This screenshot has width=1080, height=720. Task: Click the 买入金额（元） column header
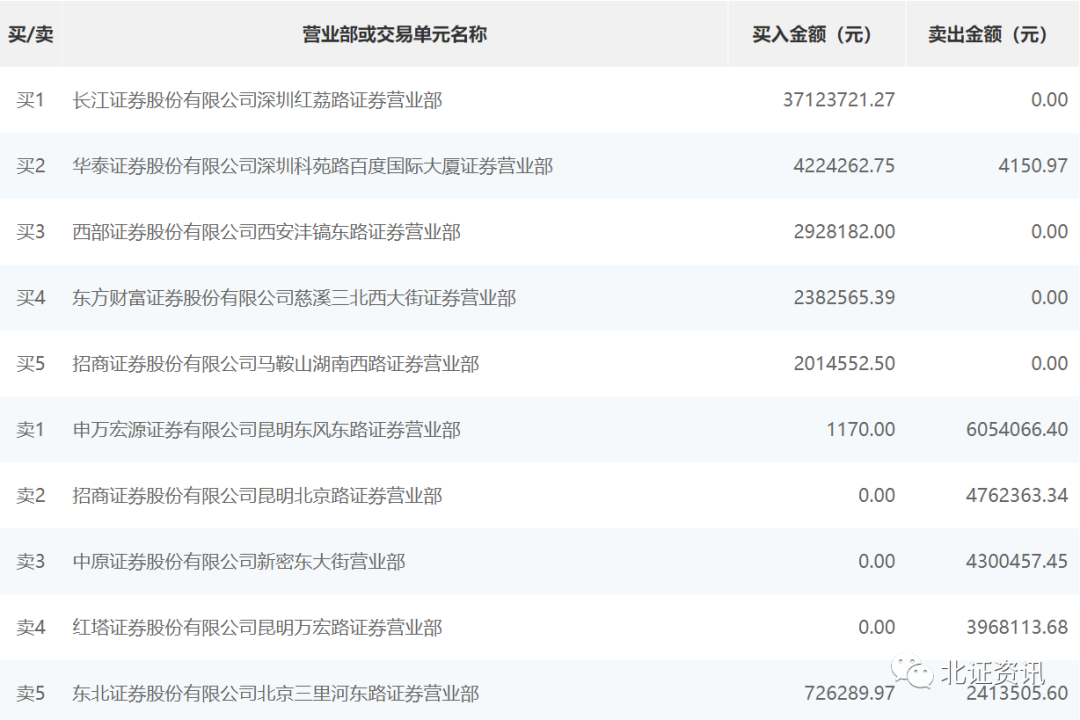(812, 34)
